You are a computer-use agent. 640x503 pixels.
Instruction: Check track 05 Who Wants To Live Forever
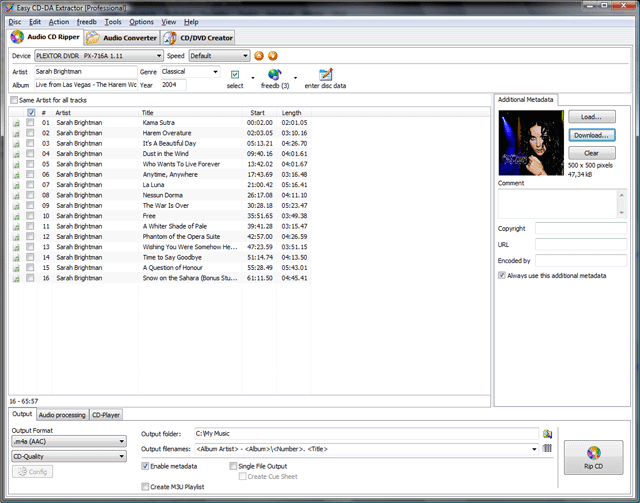click(30, 164)
